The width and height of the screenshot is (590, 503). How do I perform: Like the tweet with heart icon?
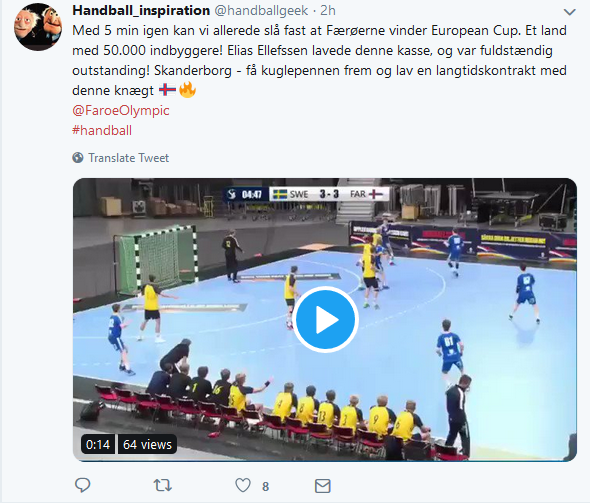(x=243, y=485)
